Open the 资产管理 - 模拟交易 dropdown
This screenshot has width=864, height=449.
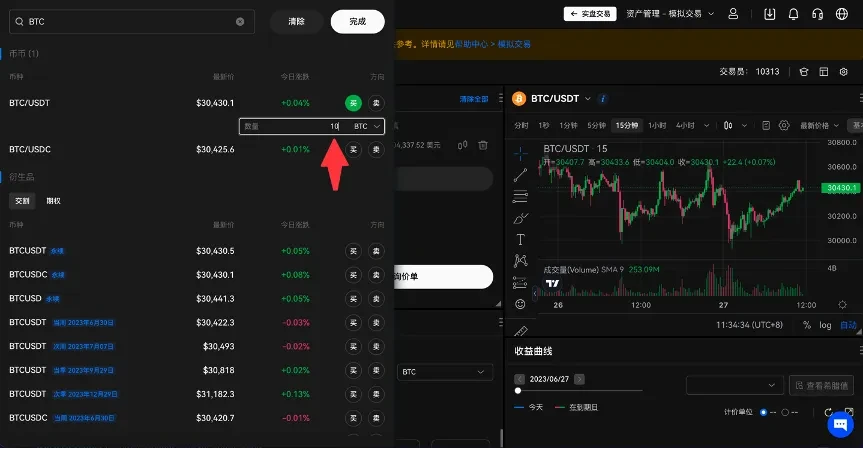click(669, 14)
